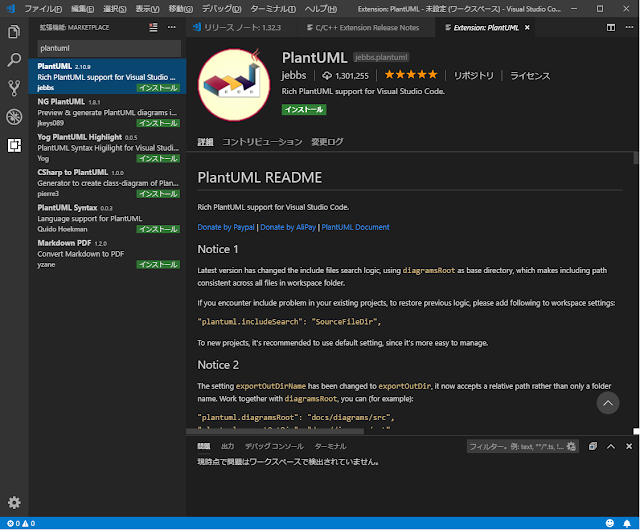Close the Extension: PlantUML tab
Screen dimensions: 640x530
coord(527,27)
